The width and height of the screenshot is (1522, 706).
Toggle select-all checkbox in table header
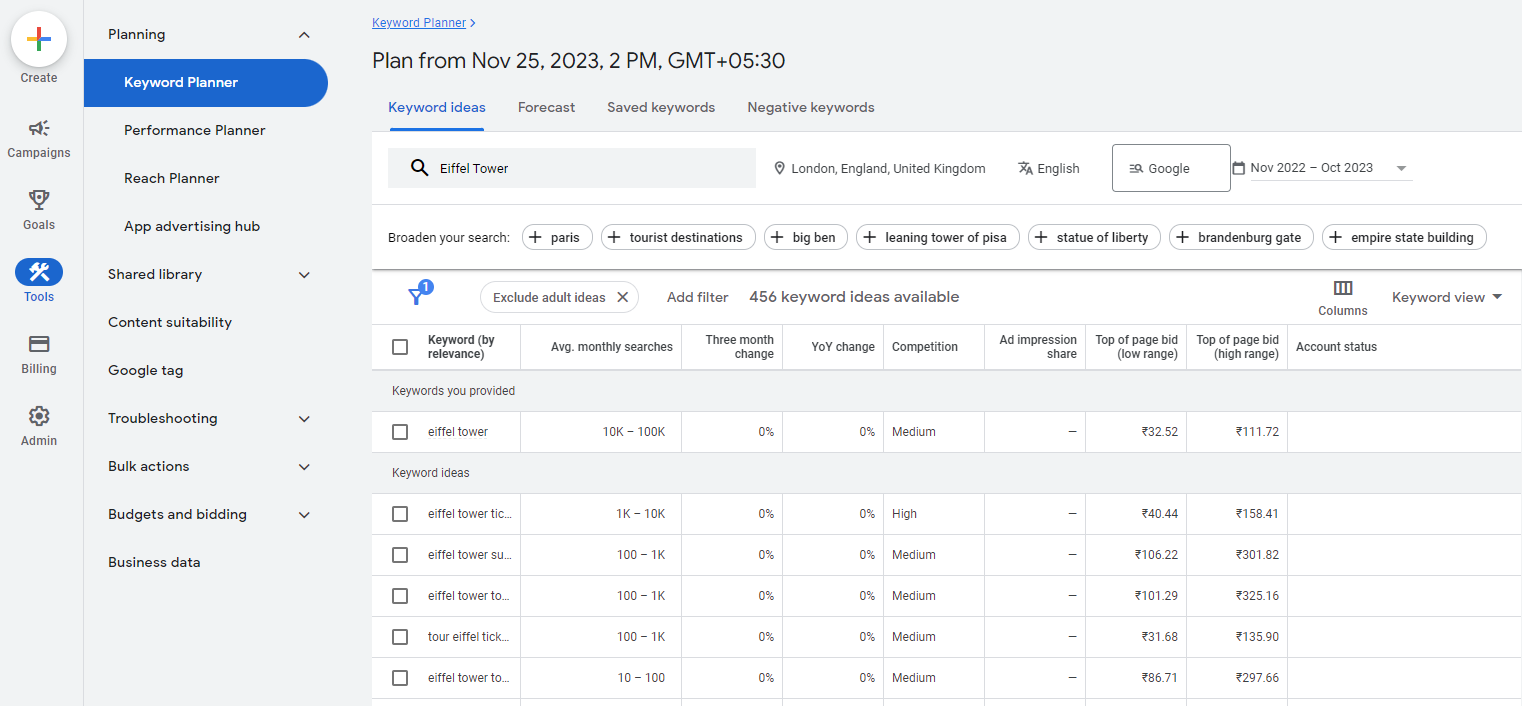click(400, 347)
